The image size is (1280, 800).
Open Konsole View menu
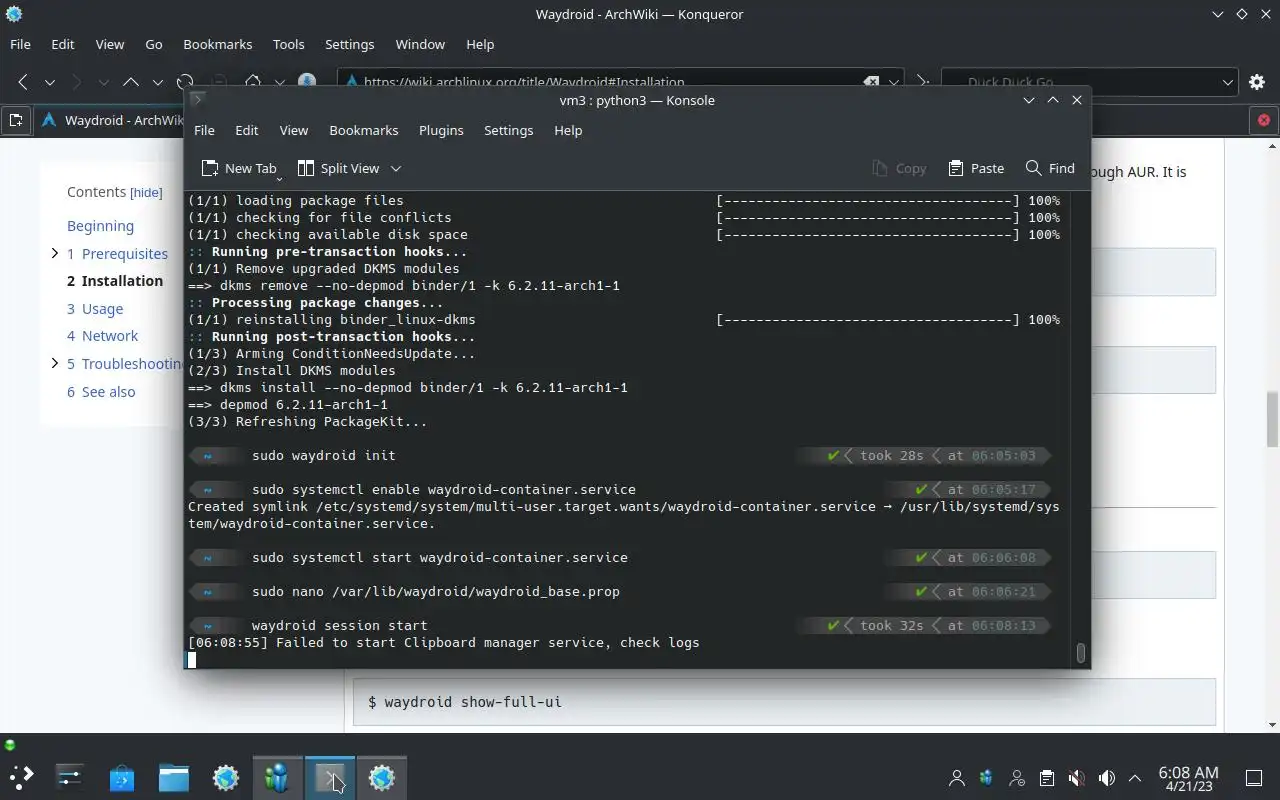[x=293, y=130]
